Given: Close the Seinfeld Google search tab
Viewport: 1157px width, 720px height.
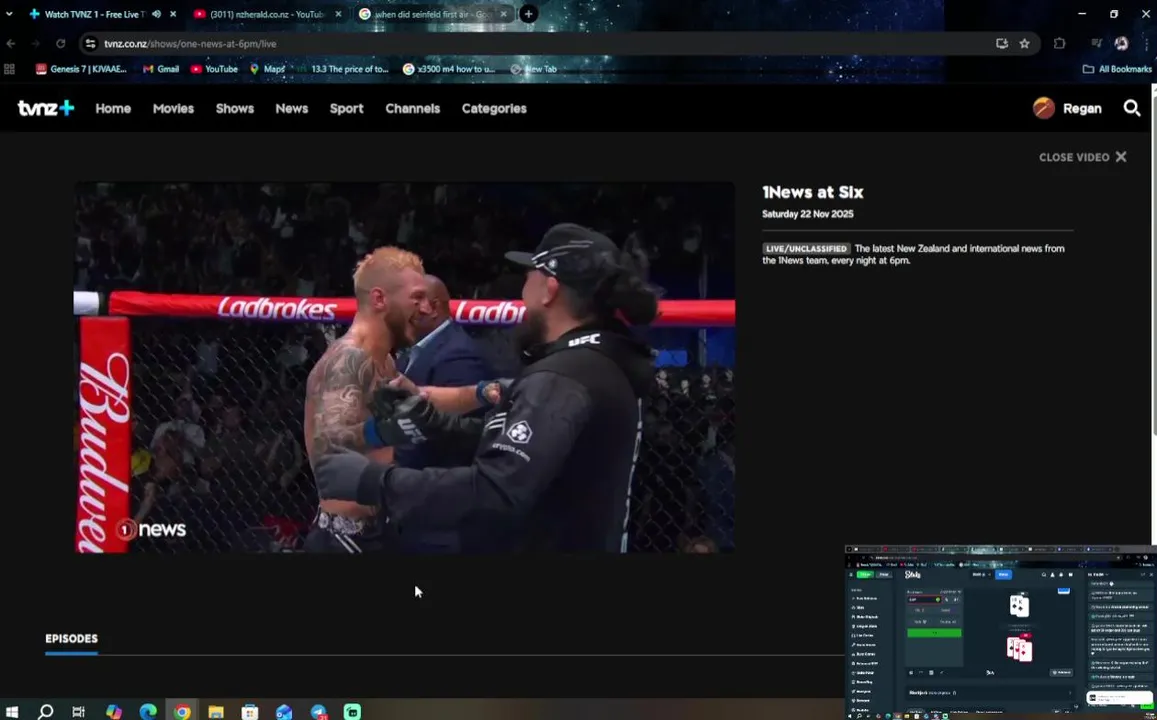Looking at the screenshot, I should tap(503, 14).
